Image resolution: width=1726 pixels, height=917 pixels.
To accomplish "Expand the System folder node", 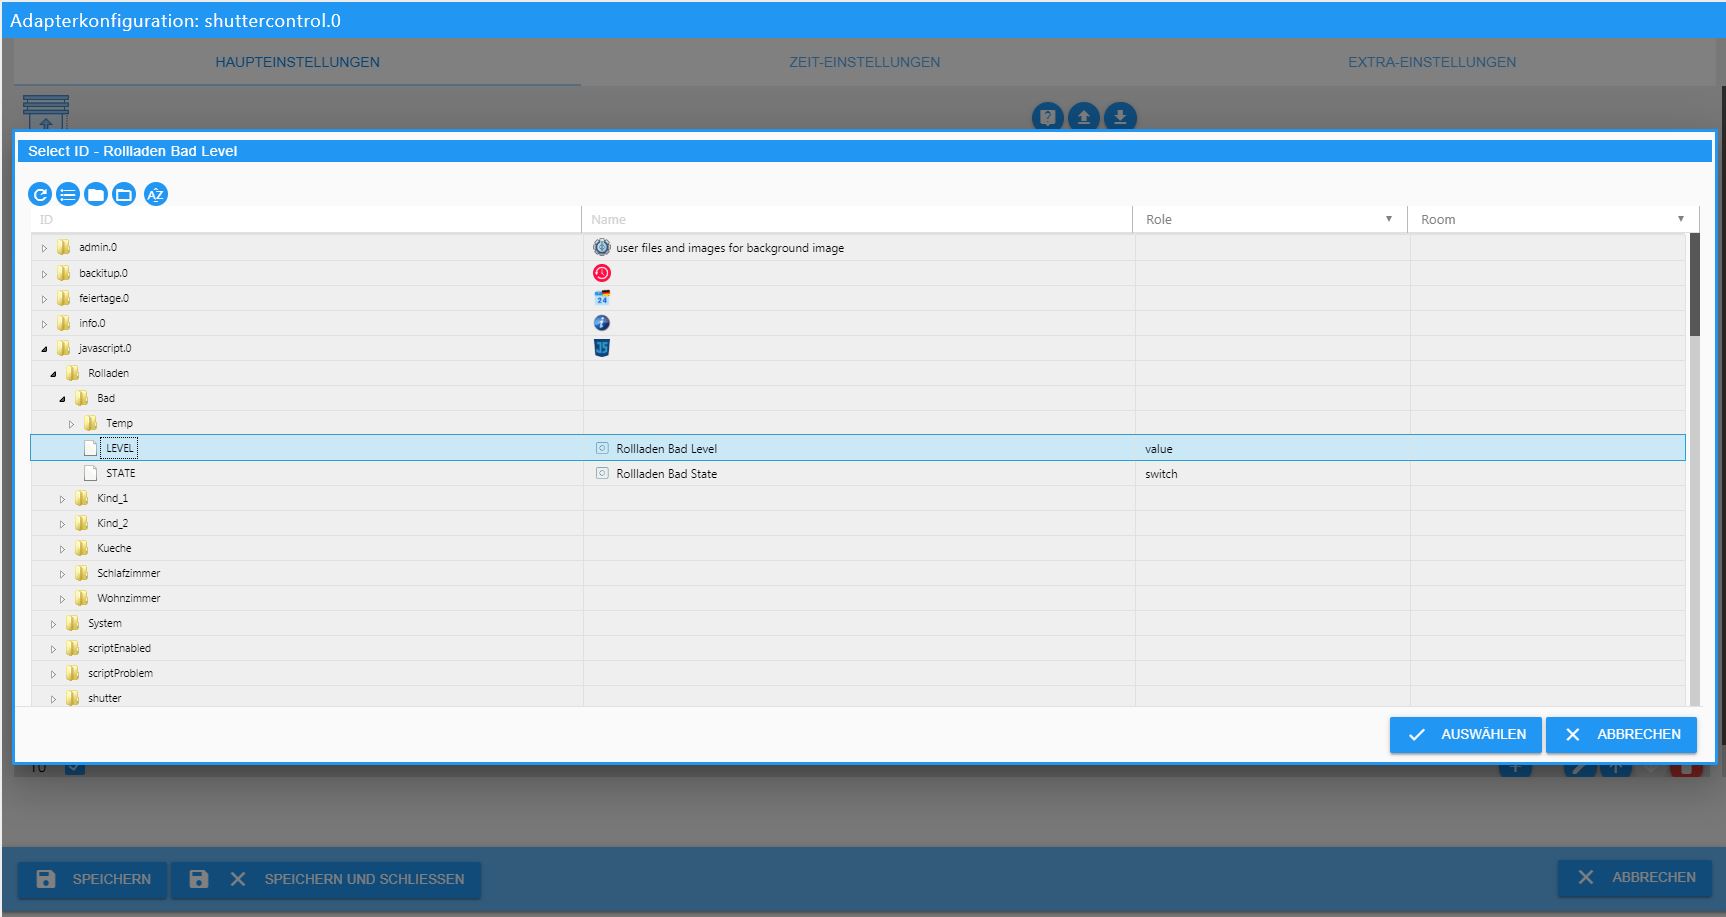I will (x=53, y=624).
